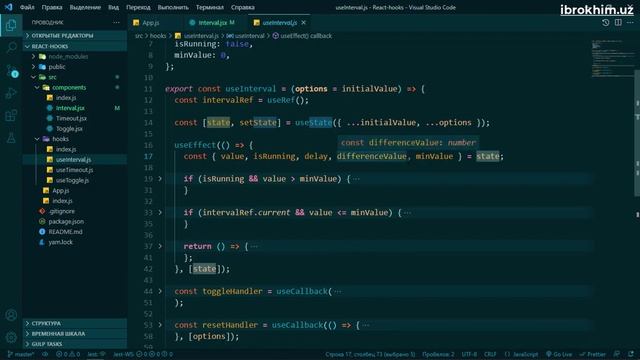Open the Справка menu
The height and width of the screenshot is (360, 640).
pyautogui.click(x=242, y=7)
